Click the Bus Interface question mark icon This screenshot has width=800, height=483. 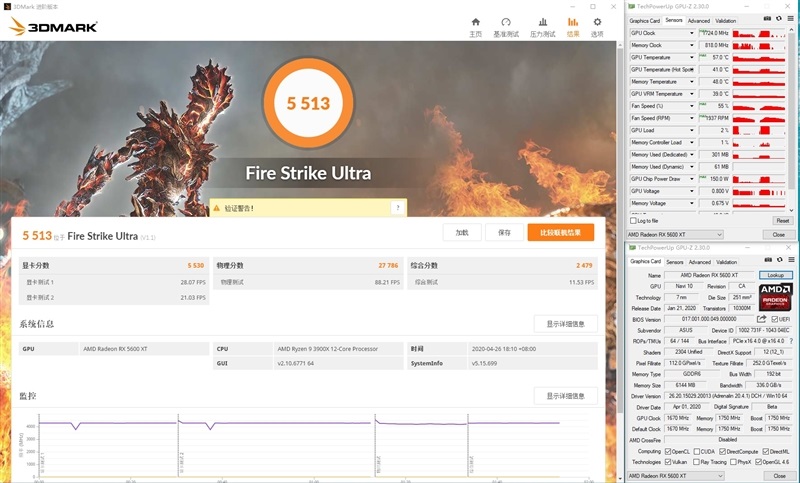point(789,341)
